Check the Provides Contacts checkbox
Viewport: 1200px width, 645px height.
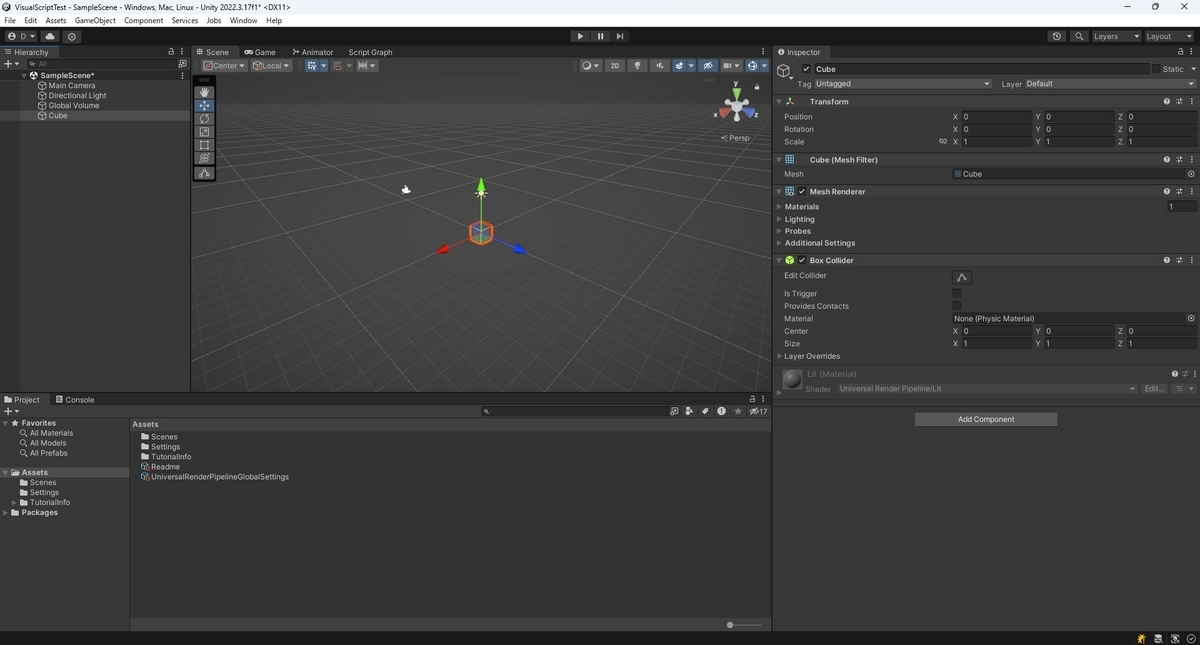pos(957,306)
